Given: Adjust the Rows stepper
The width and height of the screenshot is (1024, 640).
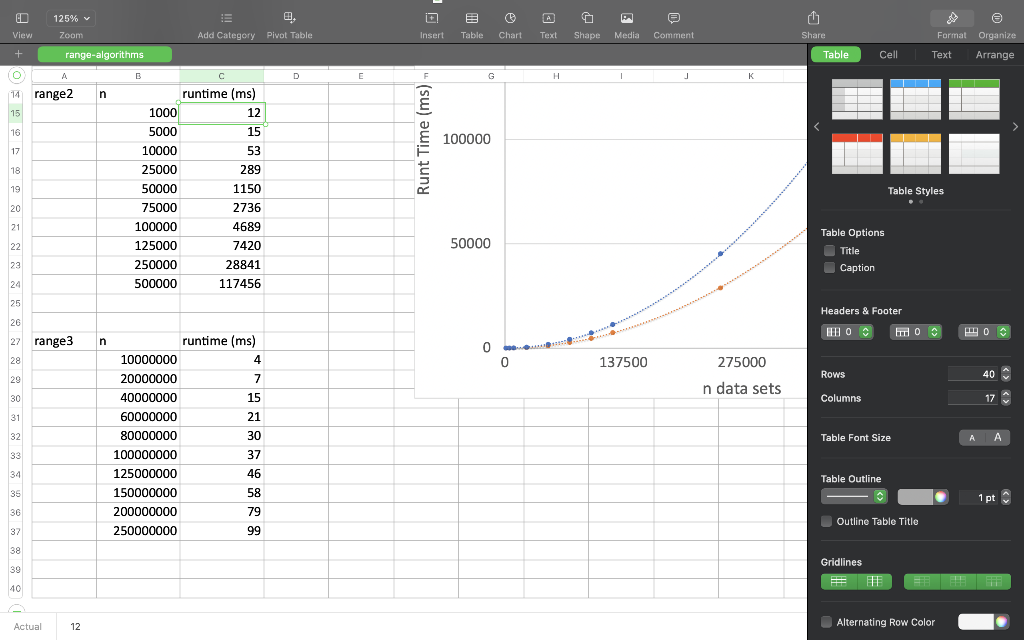Looking at the screenshot, I should pos(1006,374).
